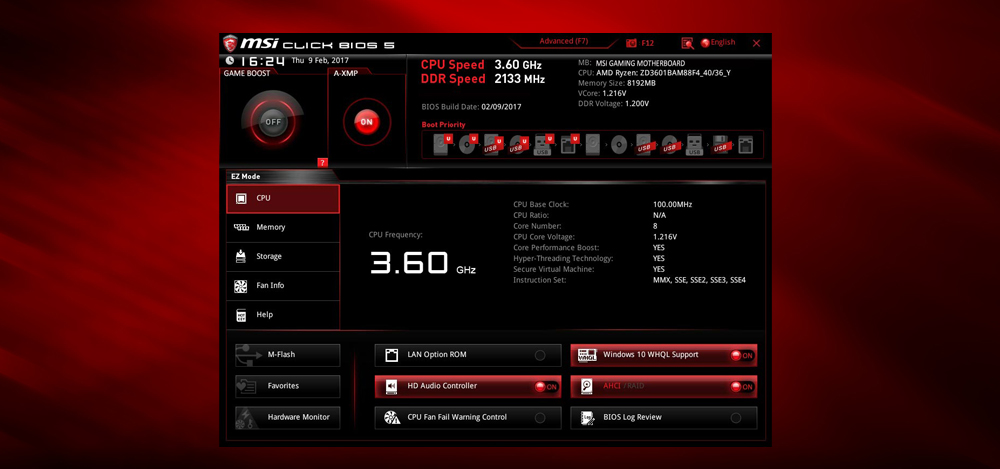Enable LAN Option ROM
Image resolution: width=1000 pixels, height=469 pixels.
pos(540,355)
